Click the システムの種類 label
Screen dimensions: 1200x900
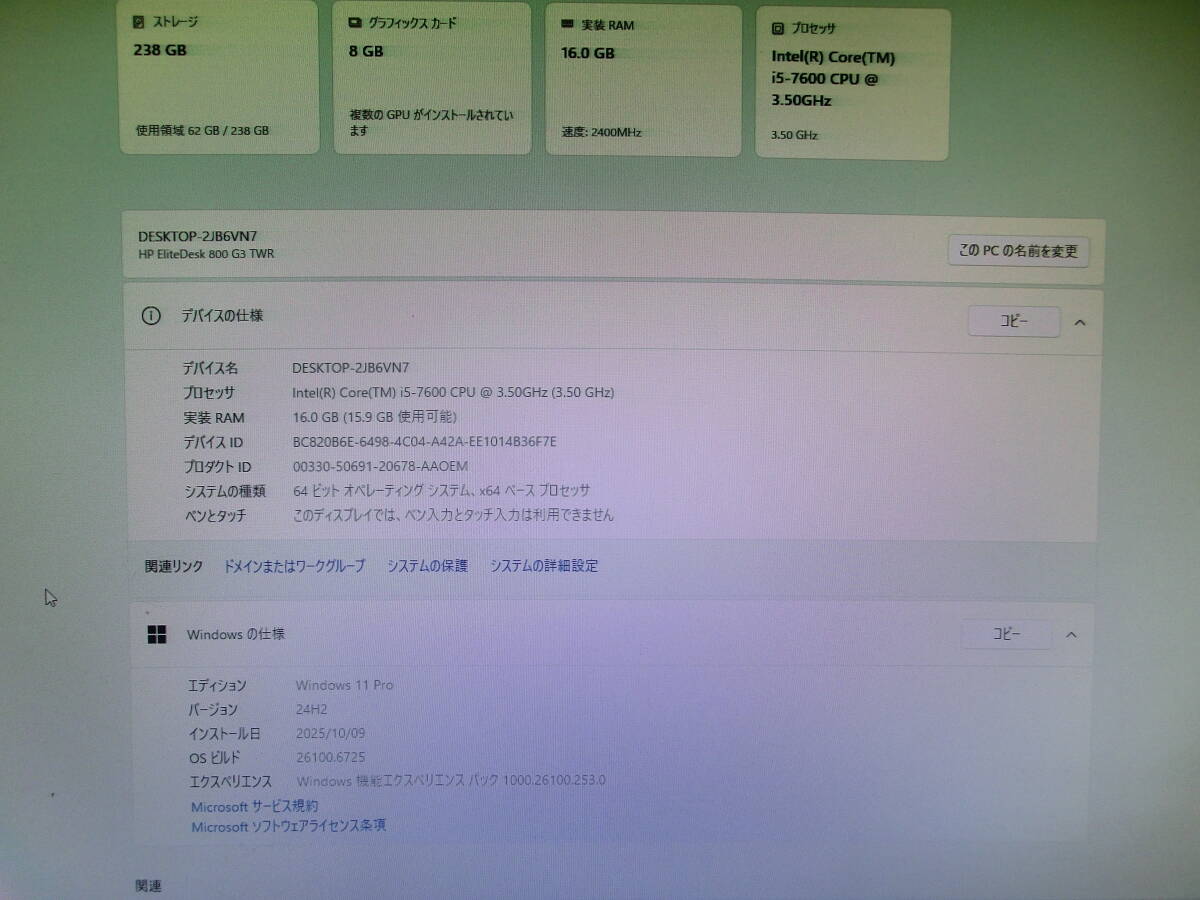pyautogui.click(x=225, y=491)
